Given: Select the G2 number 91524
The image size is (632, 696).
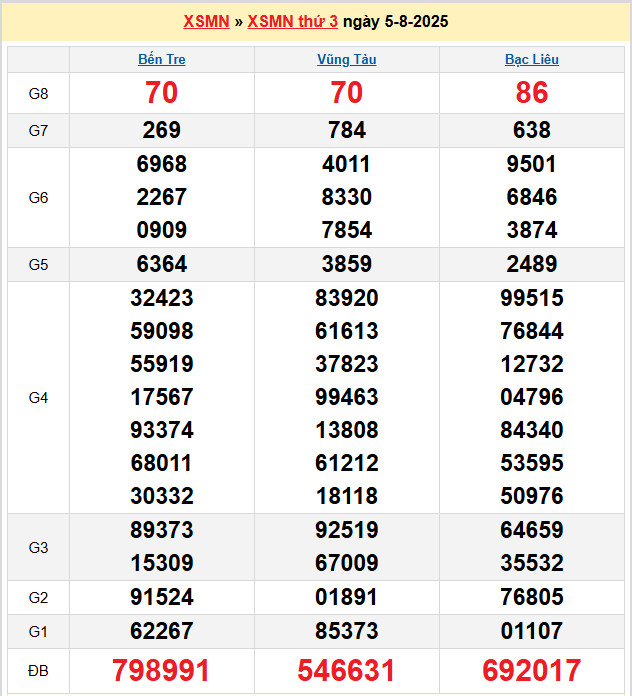Looking at the screenshot, I should coord(162,597).
